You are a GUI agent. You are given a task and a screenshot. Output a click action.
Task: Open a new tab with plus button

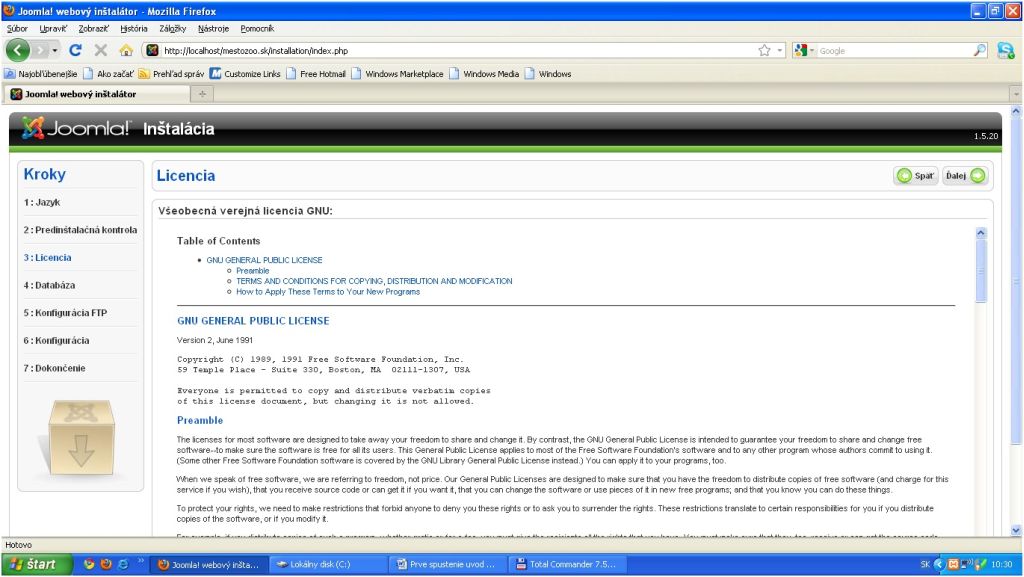202,94
